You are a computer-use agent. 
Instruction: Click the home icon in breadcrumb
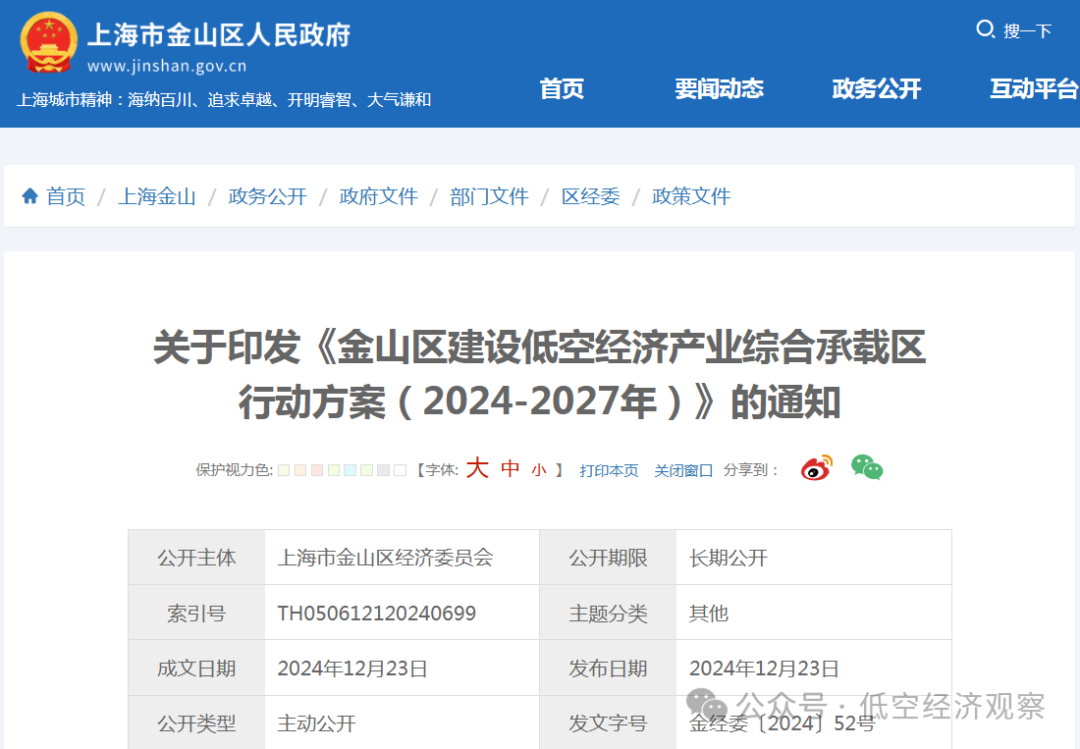30,196
